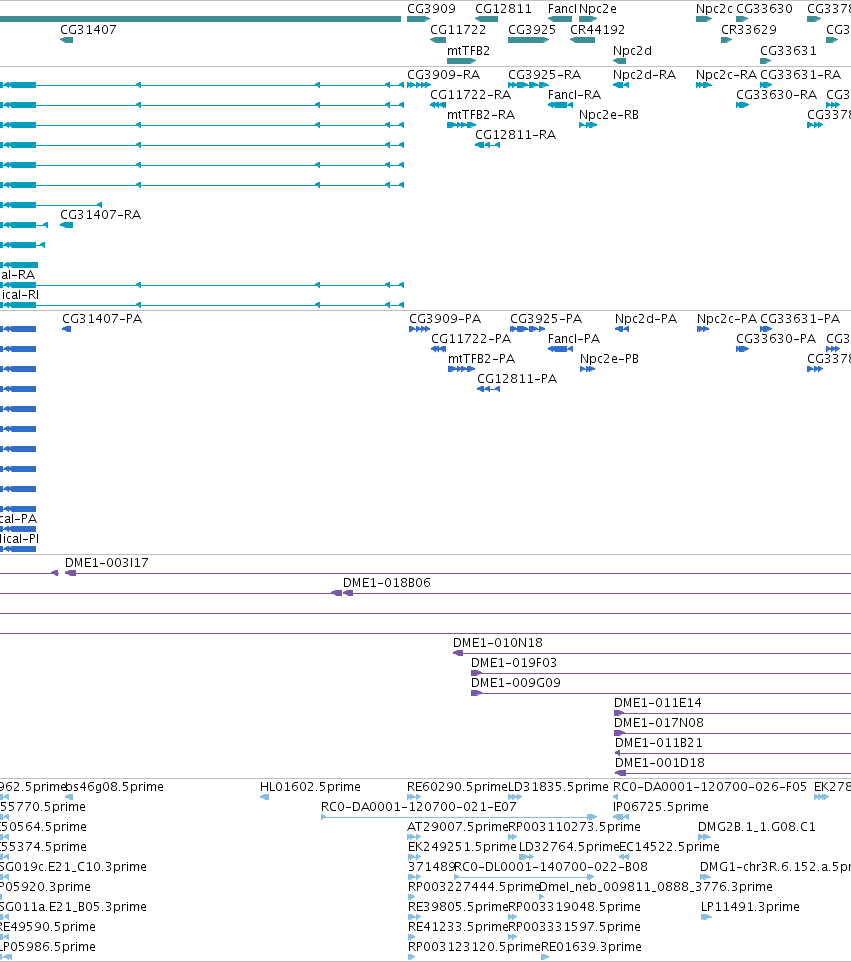This screenshot has height=962, width=851.
Task: Open the CG33630-RA transcript label
Action: pyautogui.click(x=777, y=94)
